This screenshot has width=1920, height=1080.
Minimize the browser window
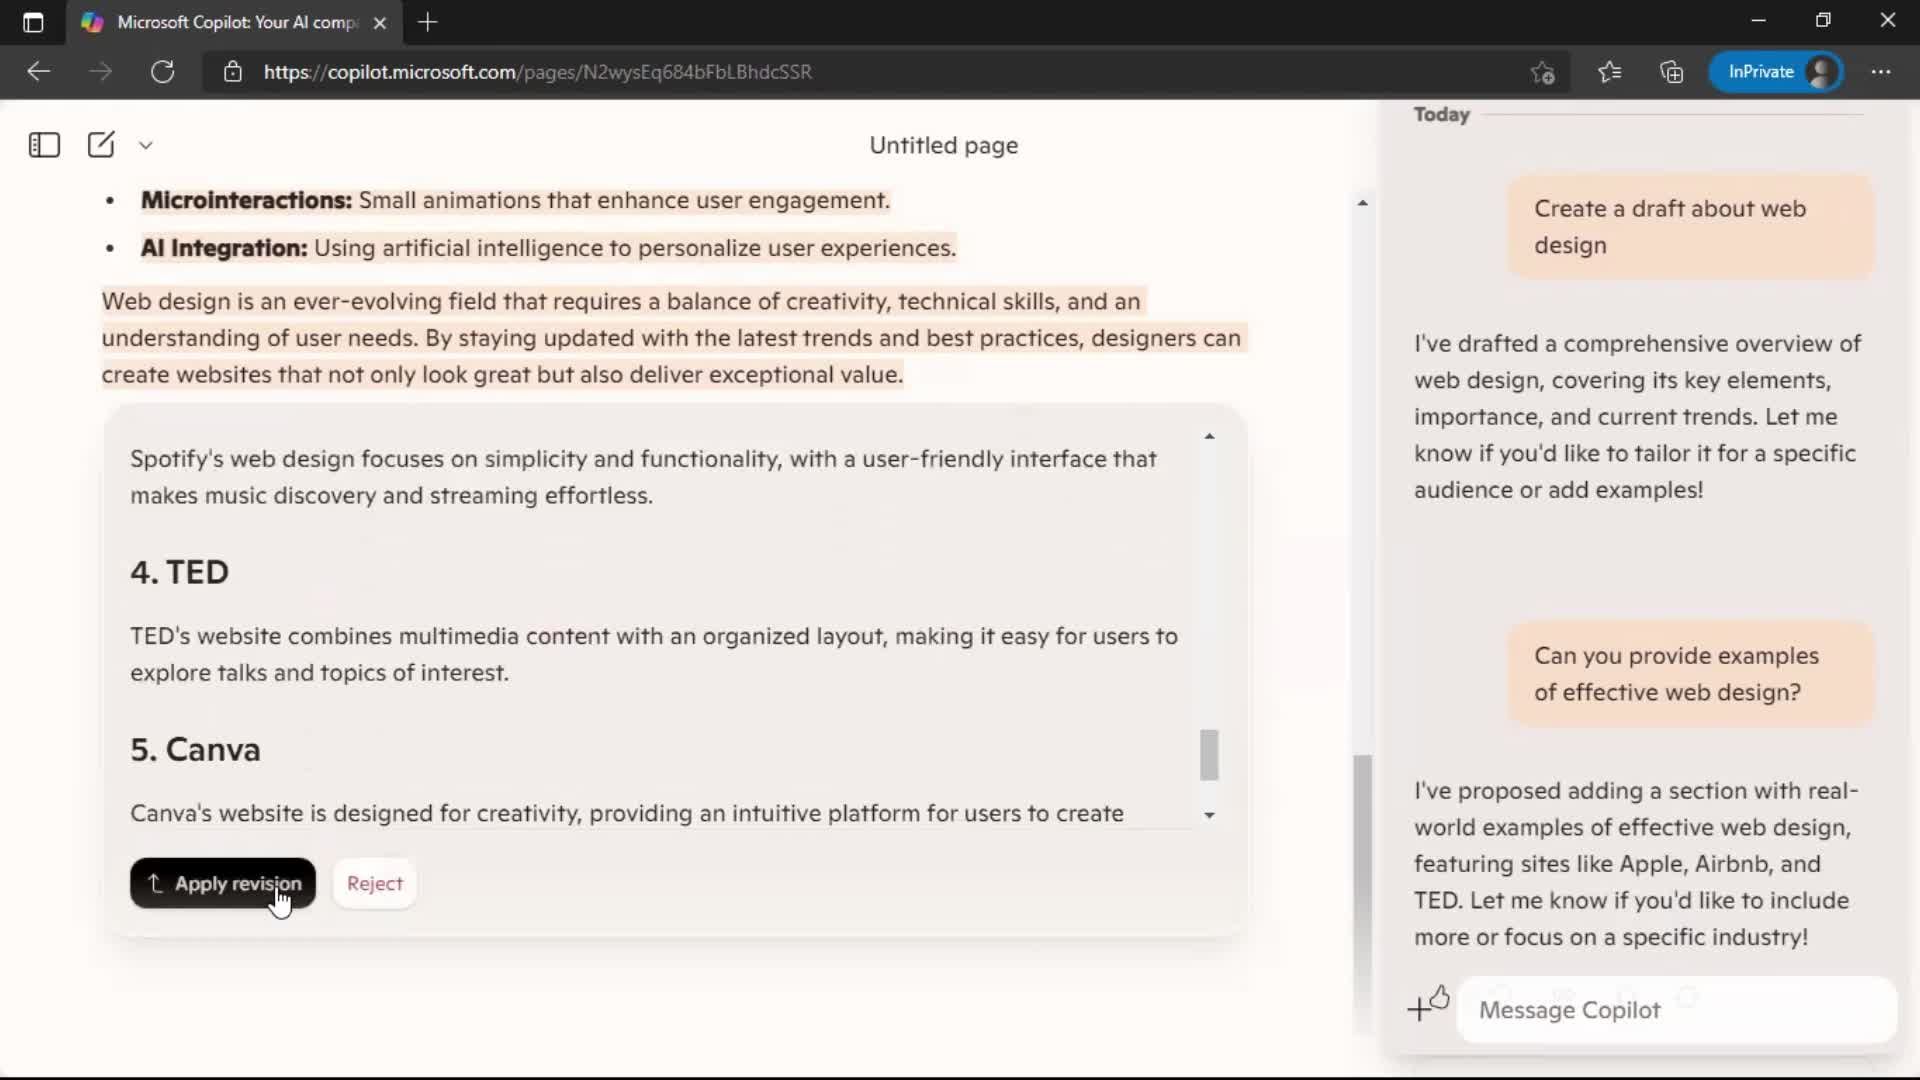pyautogui.click(x=1759, y=20)
